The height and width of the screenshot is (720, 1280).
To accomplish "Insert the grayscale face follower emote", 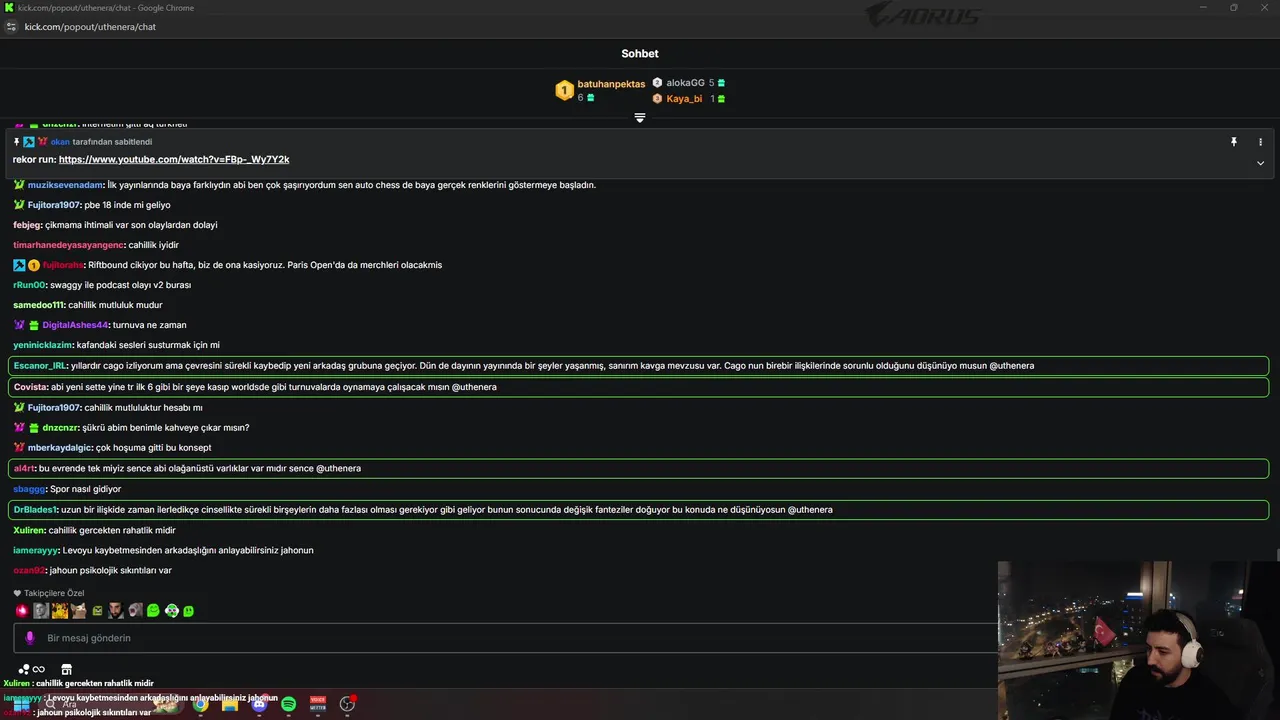I will tap(41, 611).
